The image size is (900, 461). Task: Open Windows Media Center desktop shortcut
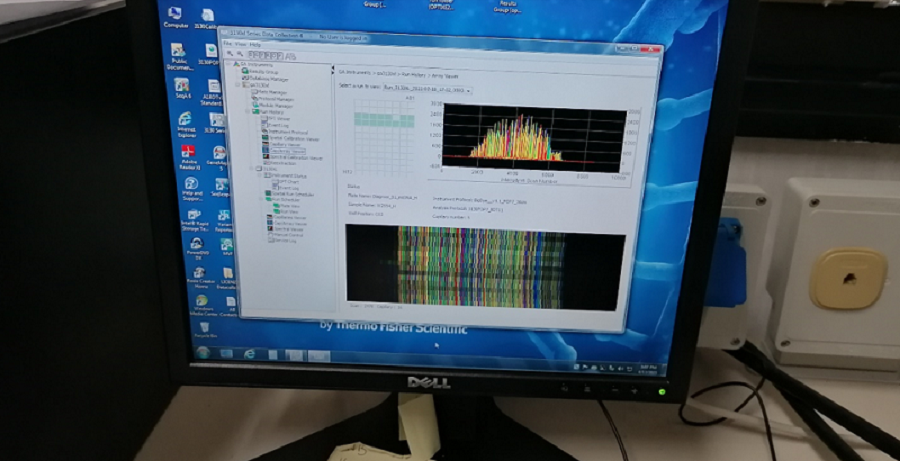[x=203, y=301]
